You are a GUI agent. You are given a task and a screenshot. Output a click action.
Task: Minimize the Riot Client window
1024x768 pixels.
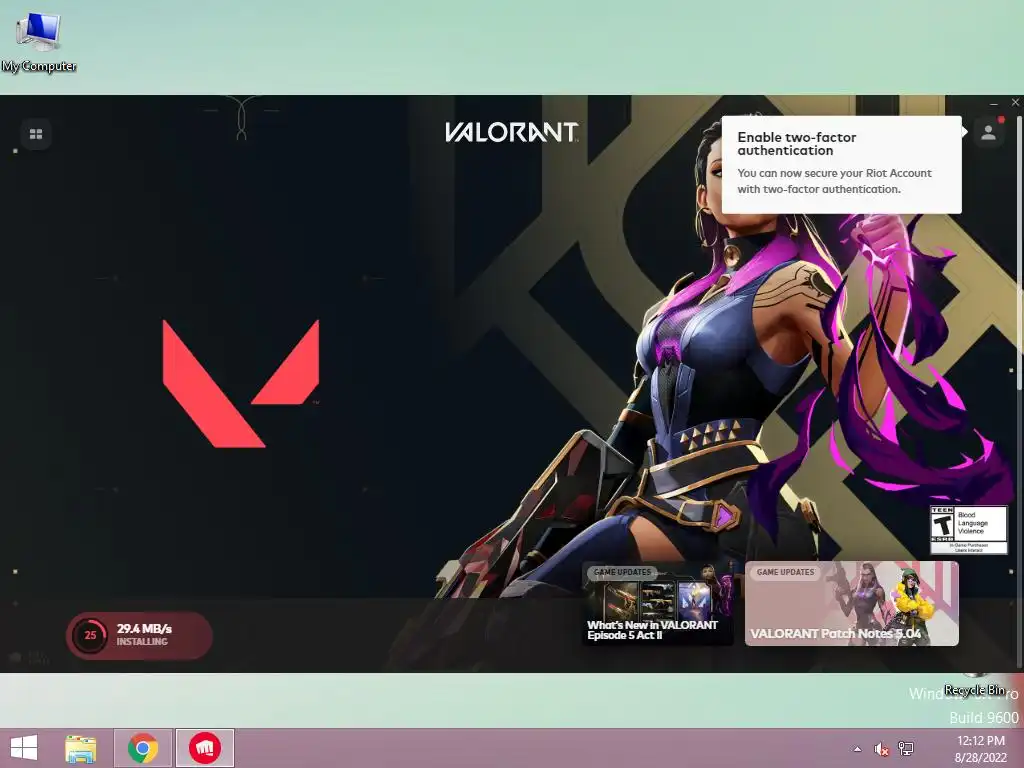click(993, 103)
